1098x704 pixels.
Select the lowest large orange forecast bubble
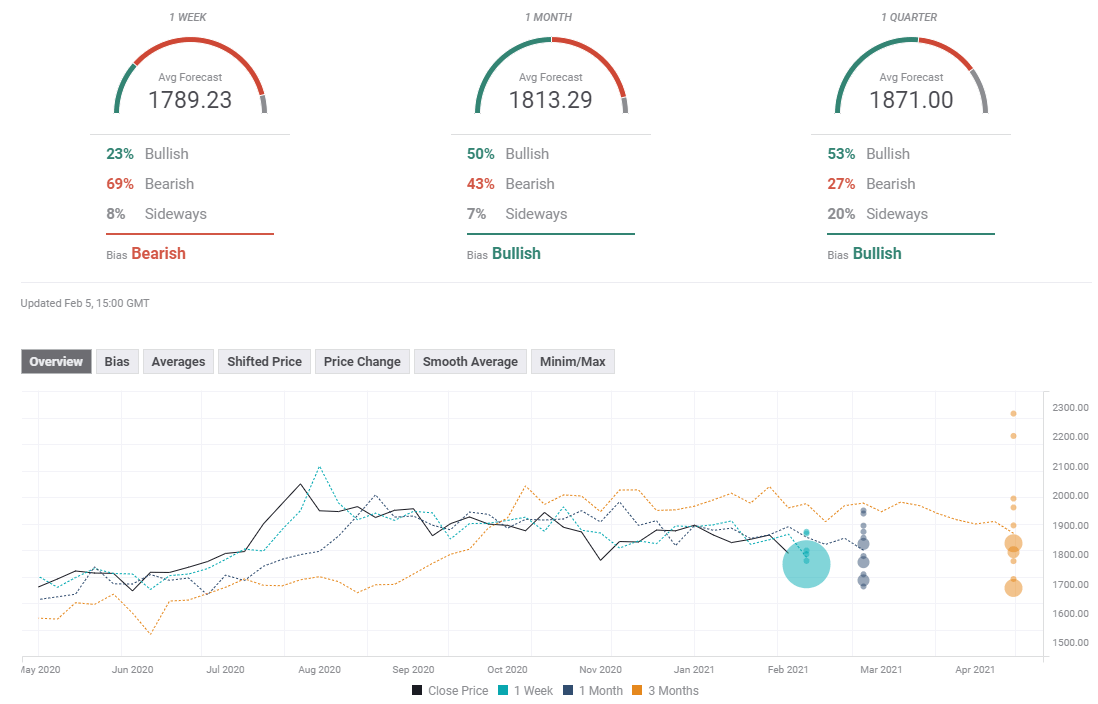coord(1013,588)
